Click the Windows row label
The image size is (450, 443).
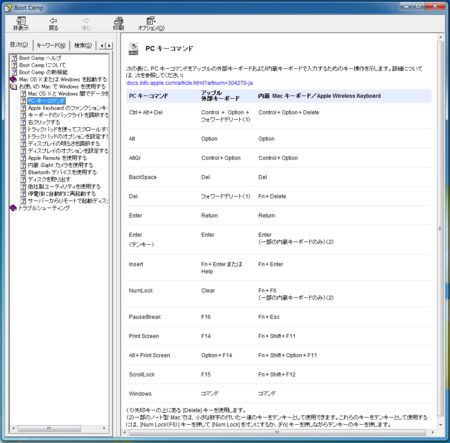[x=140, y=394]
